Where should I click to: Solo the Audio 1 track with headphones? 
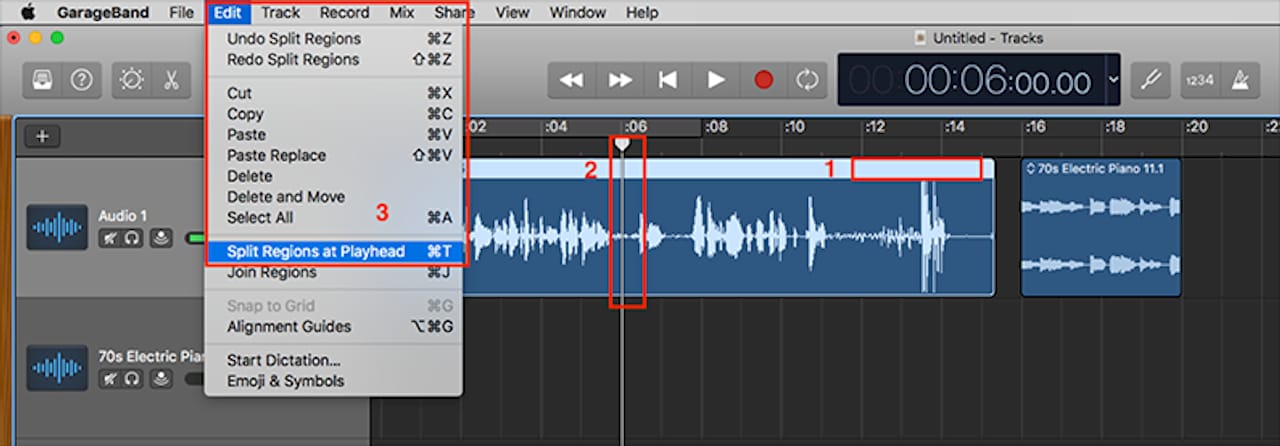click(x=133, y=238)
